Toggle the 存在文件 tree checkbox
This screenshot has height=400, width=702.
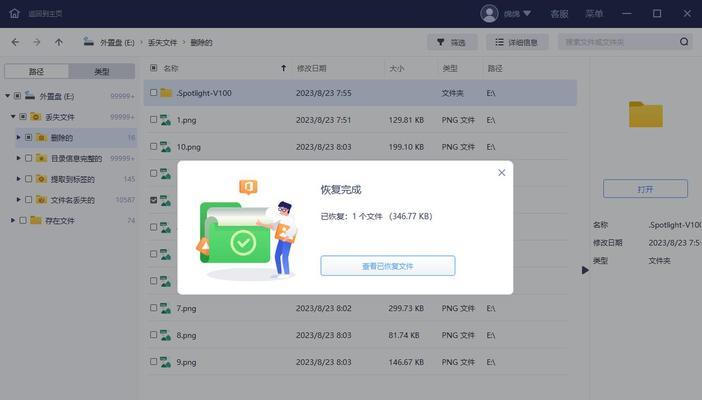(23, 220)
